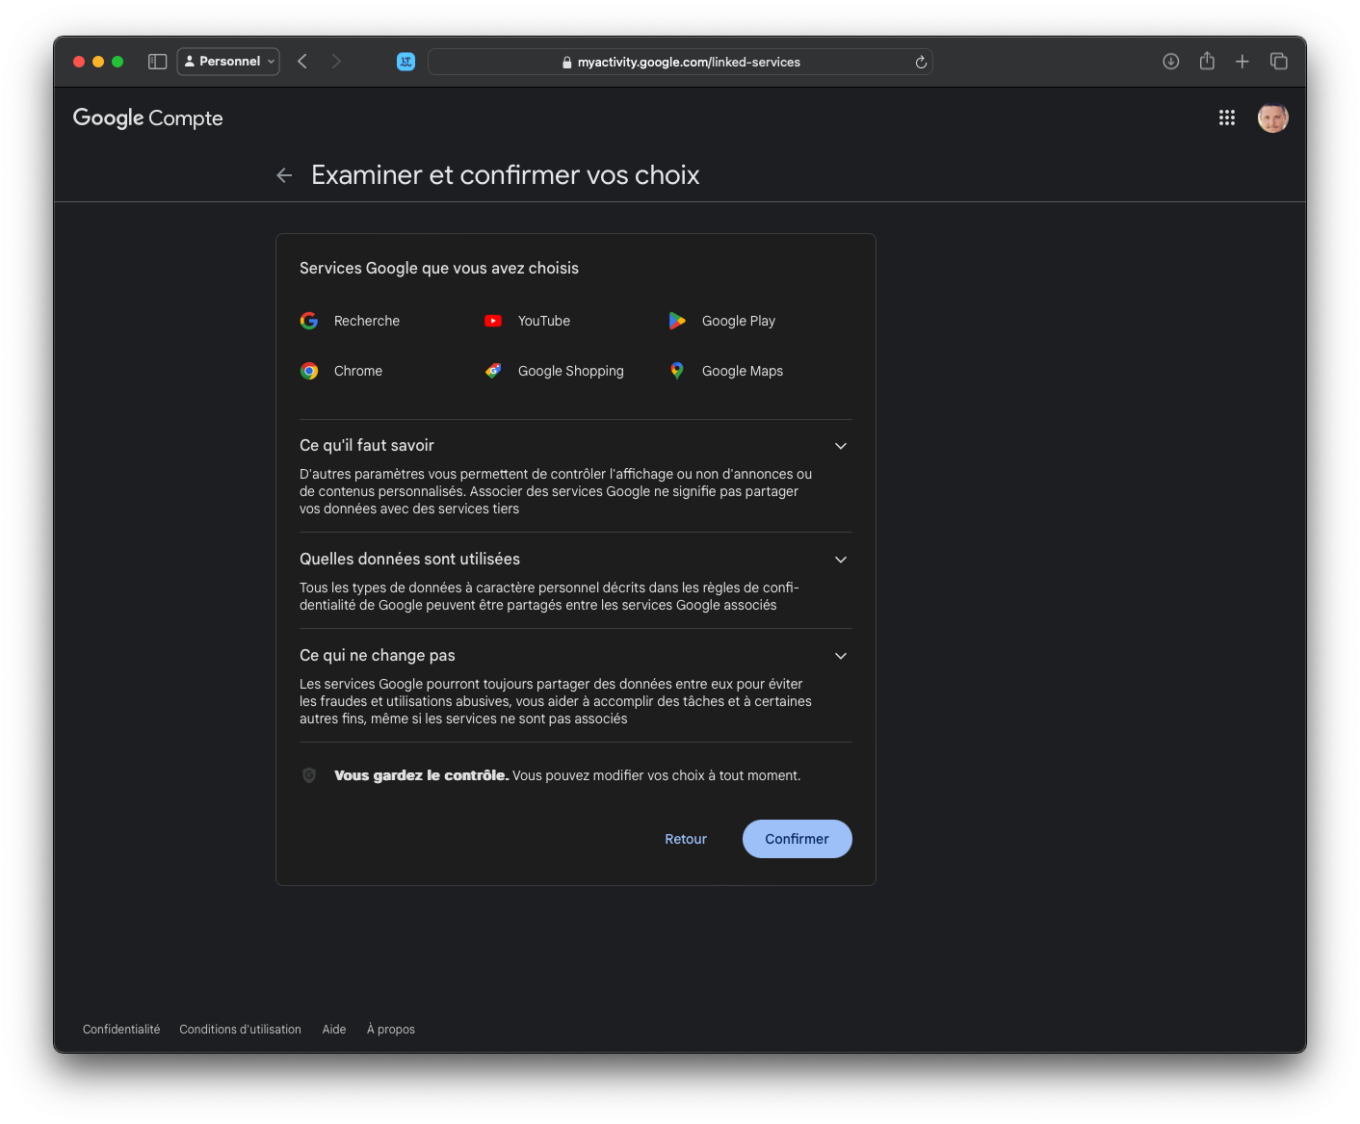
Task: Reload the page with the refresh icon
Action: point(921,62)
